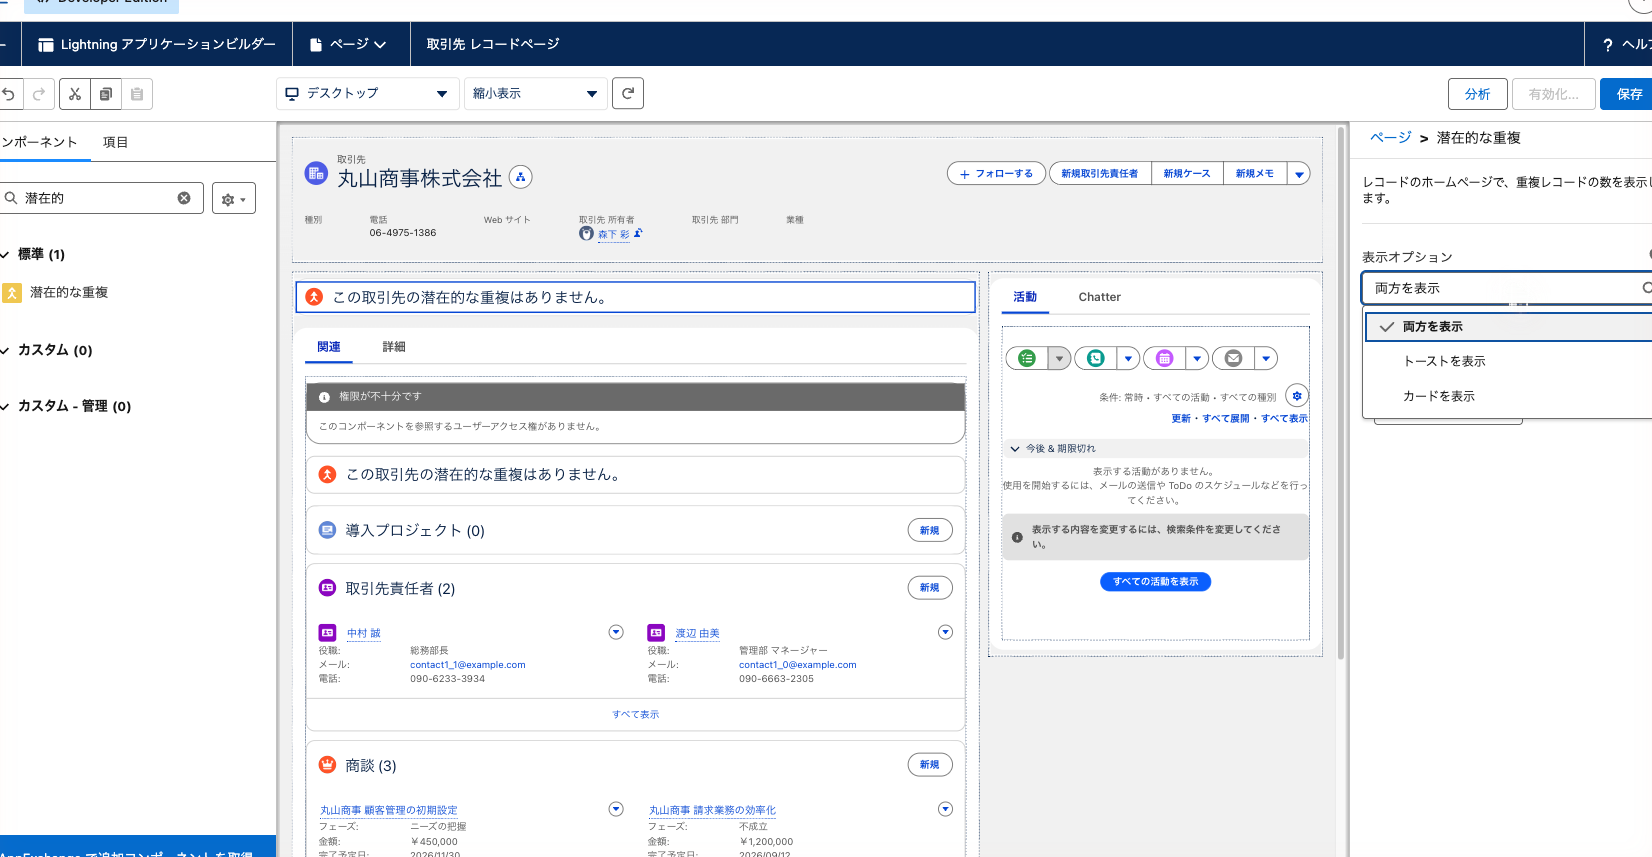Clear the 潜在的 component search
Screen dimensions: 1652x857
[184, 198]
